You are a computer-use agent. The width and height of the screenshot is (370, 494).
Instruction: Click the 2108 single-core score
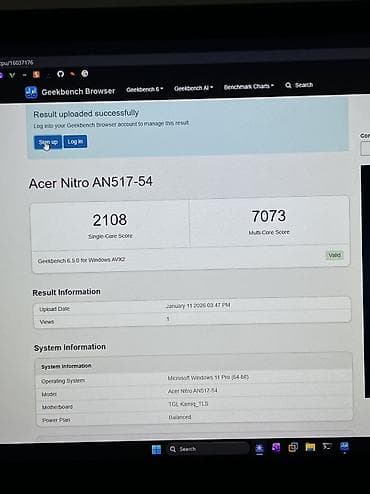pyautogui.click(x=110, y=220)
